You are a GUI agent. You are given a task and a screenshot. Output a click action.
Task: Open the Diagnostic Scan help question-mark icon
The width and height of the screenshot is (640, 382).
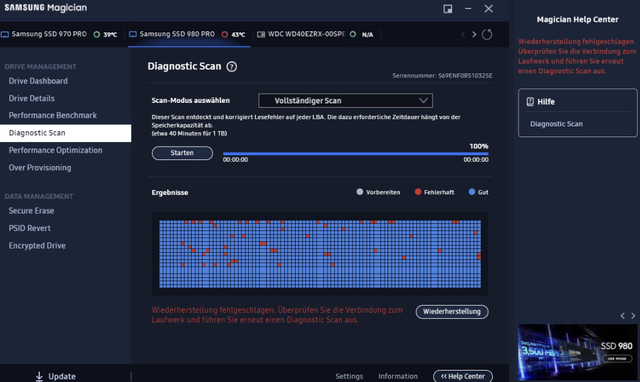(231, 67)
